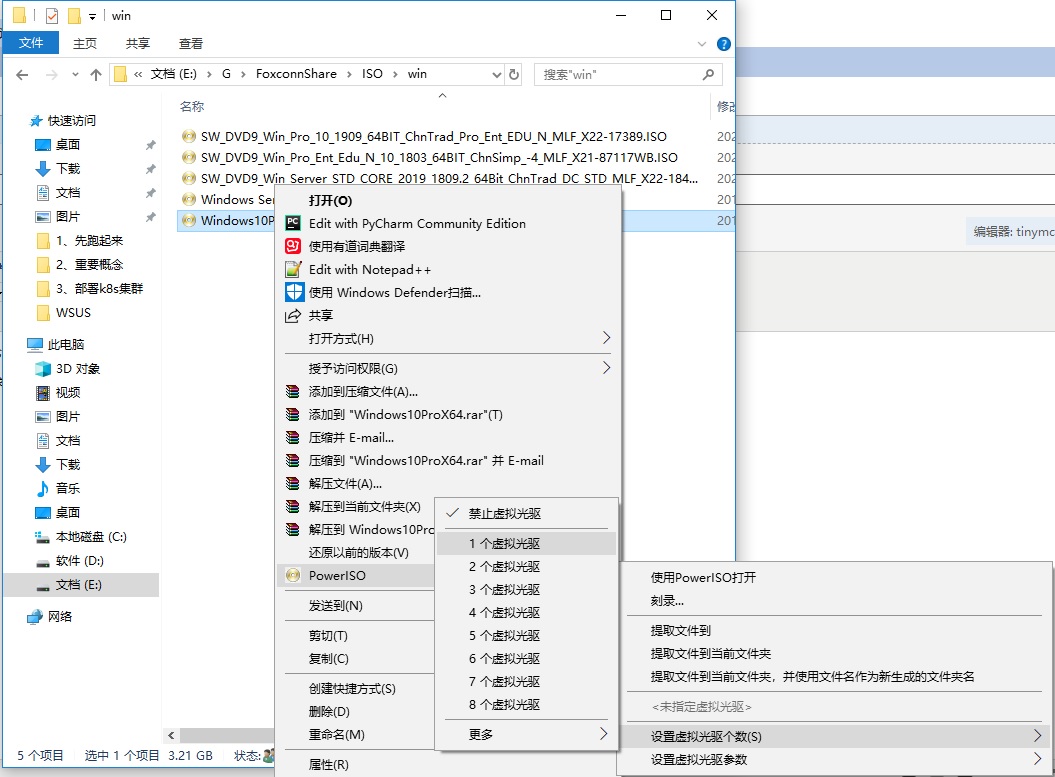Click WinRAR icon for 压缩并 E-mail...
This screenshot has height=777, width=1055.
point(293,437)
